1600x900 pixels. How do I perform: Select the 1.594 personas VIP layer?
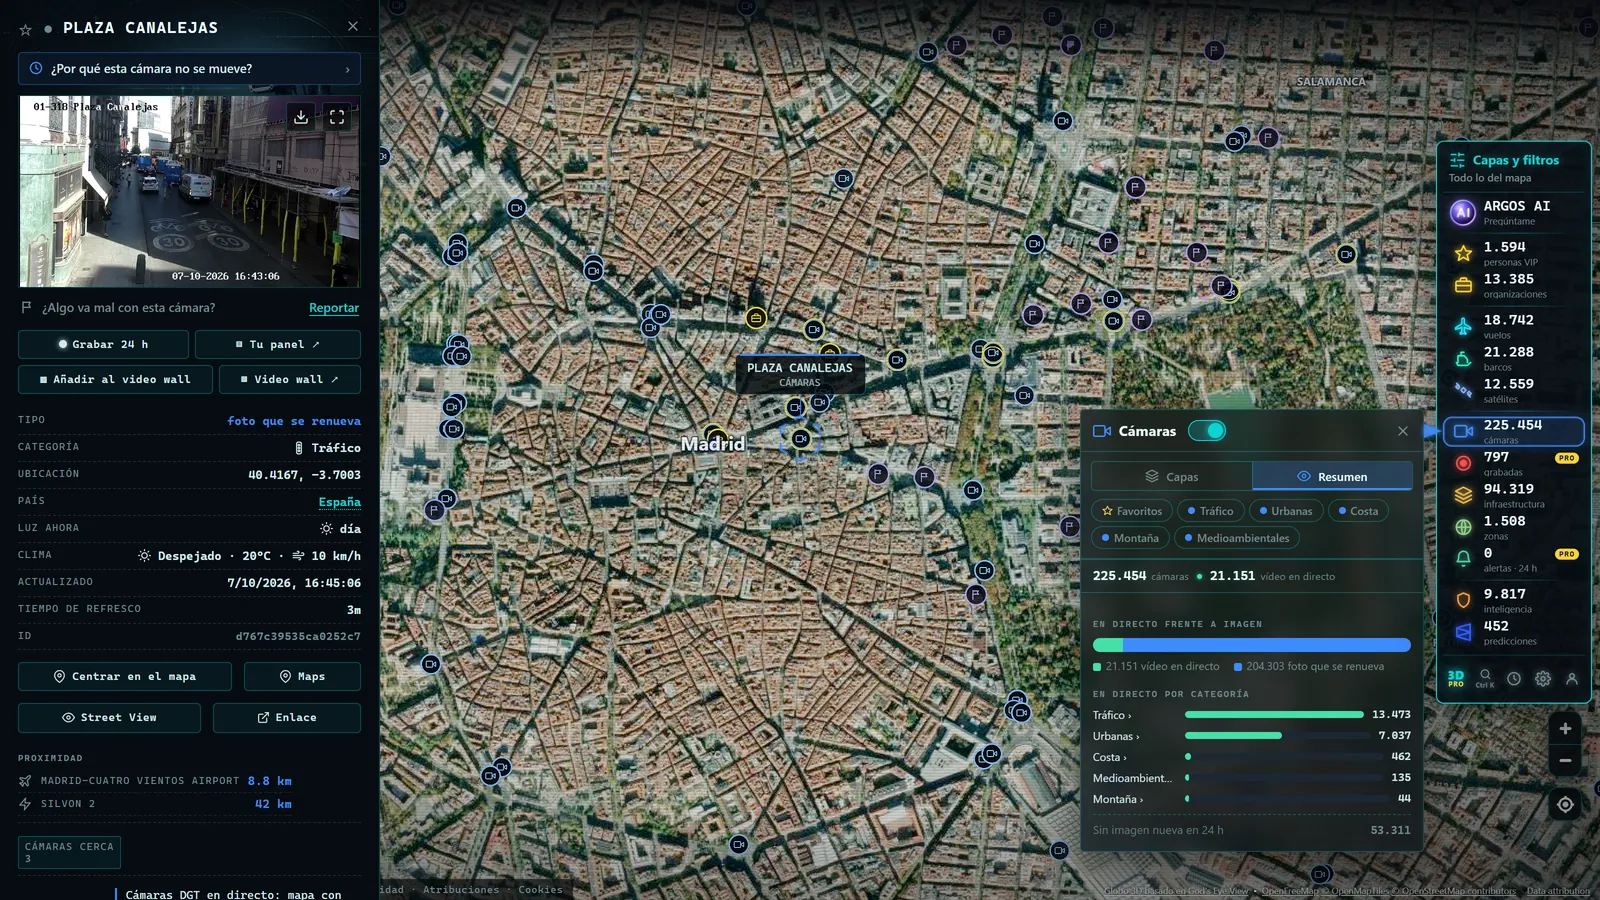tap(1514, 253)
